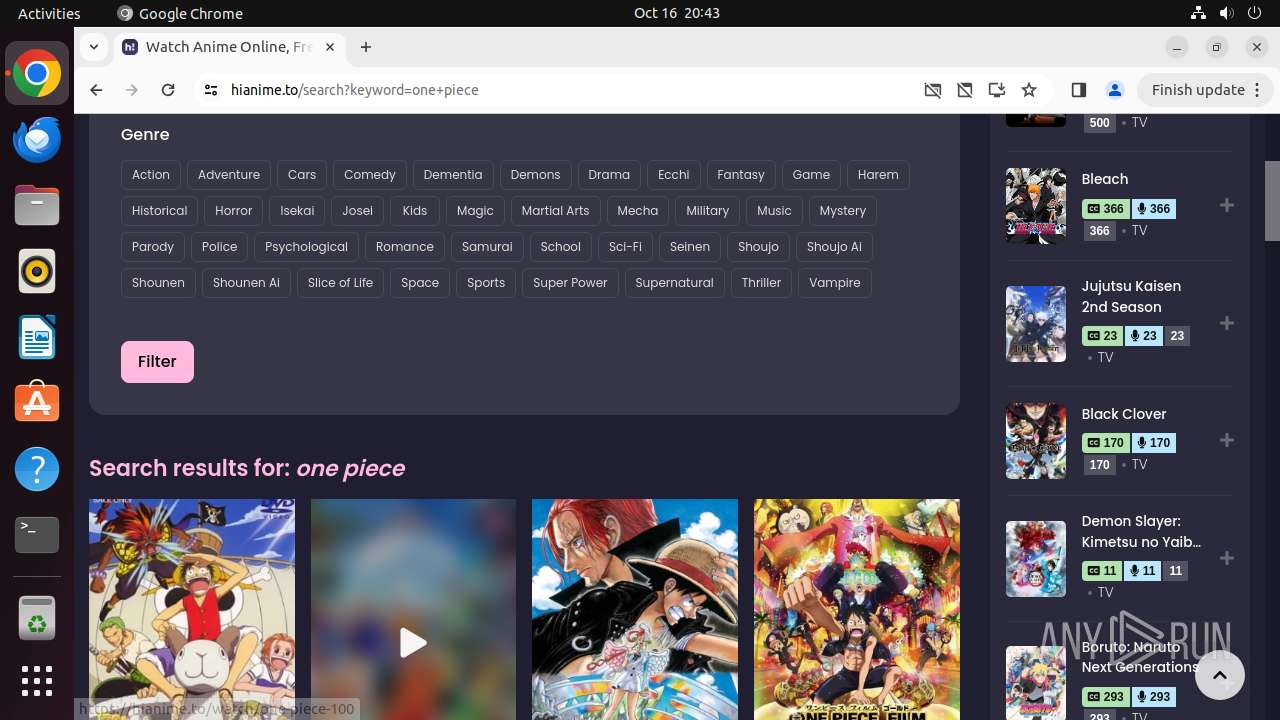This screenshot has width=1280, height=720.
Task: Click the Bleach poster thumbnail
Action: pos(1036,205)
